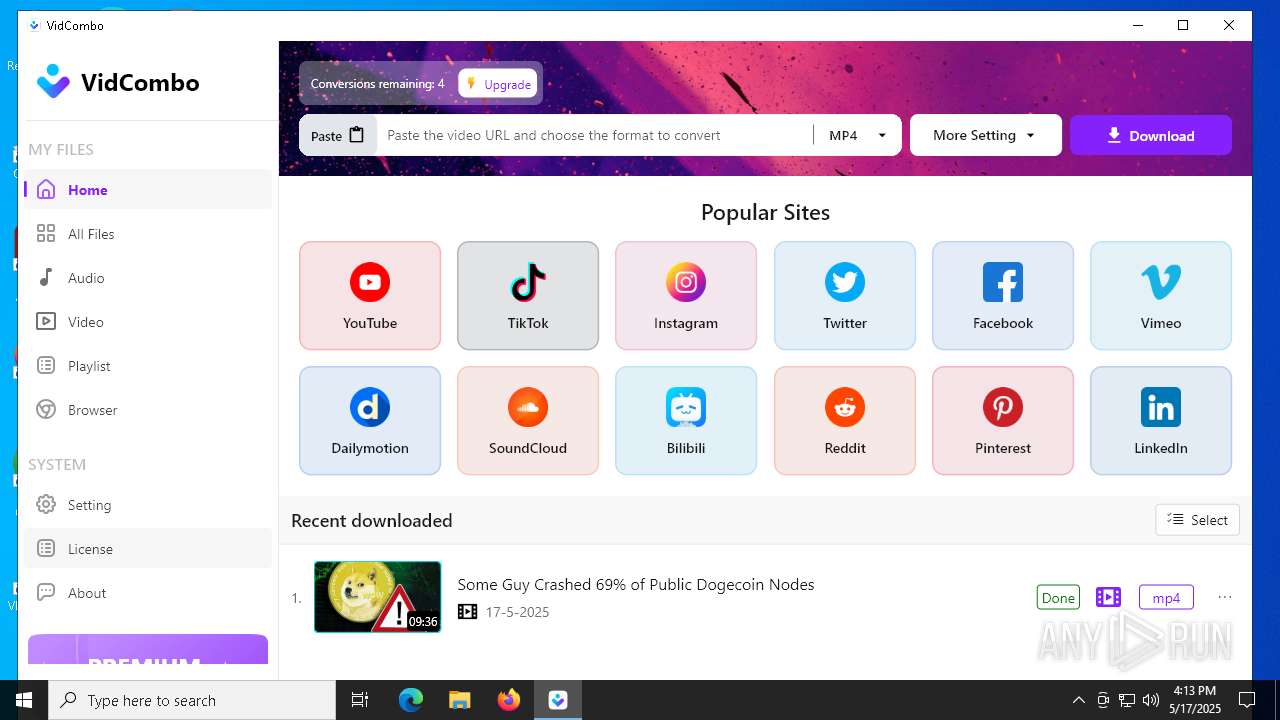Click the purple Download button

(x=1150, y=135)
